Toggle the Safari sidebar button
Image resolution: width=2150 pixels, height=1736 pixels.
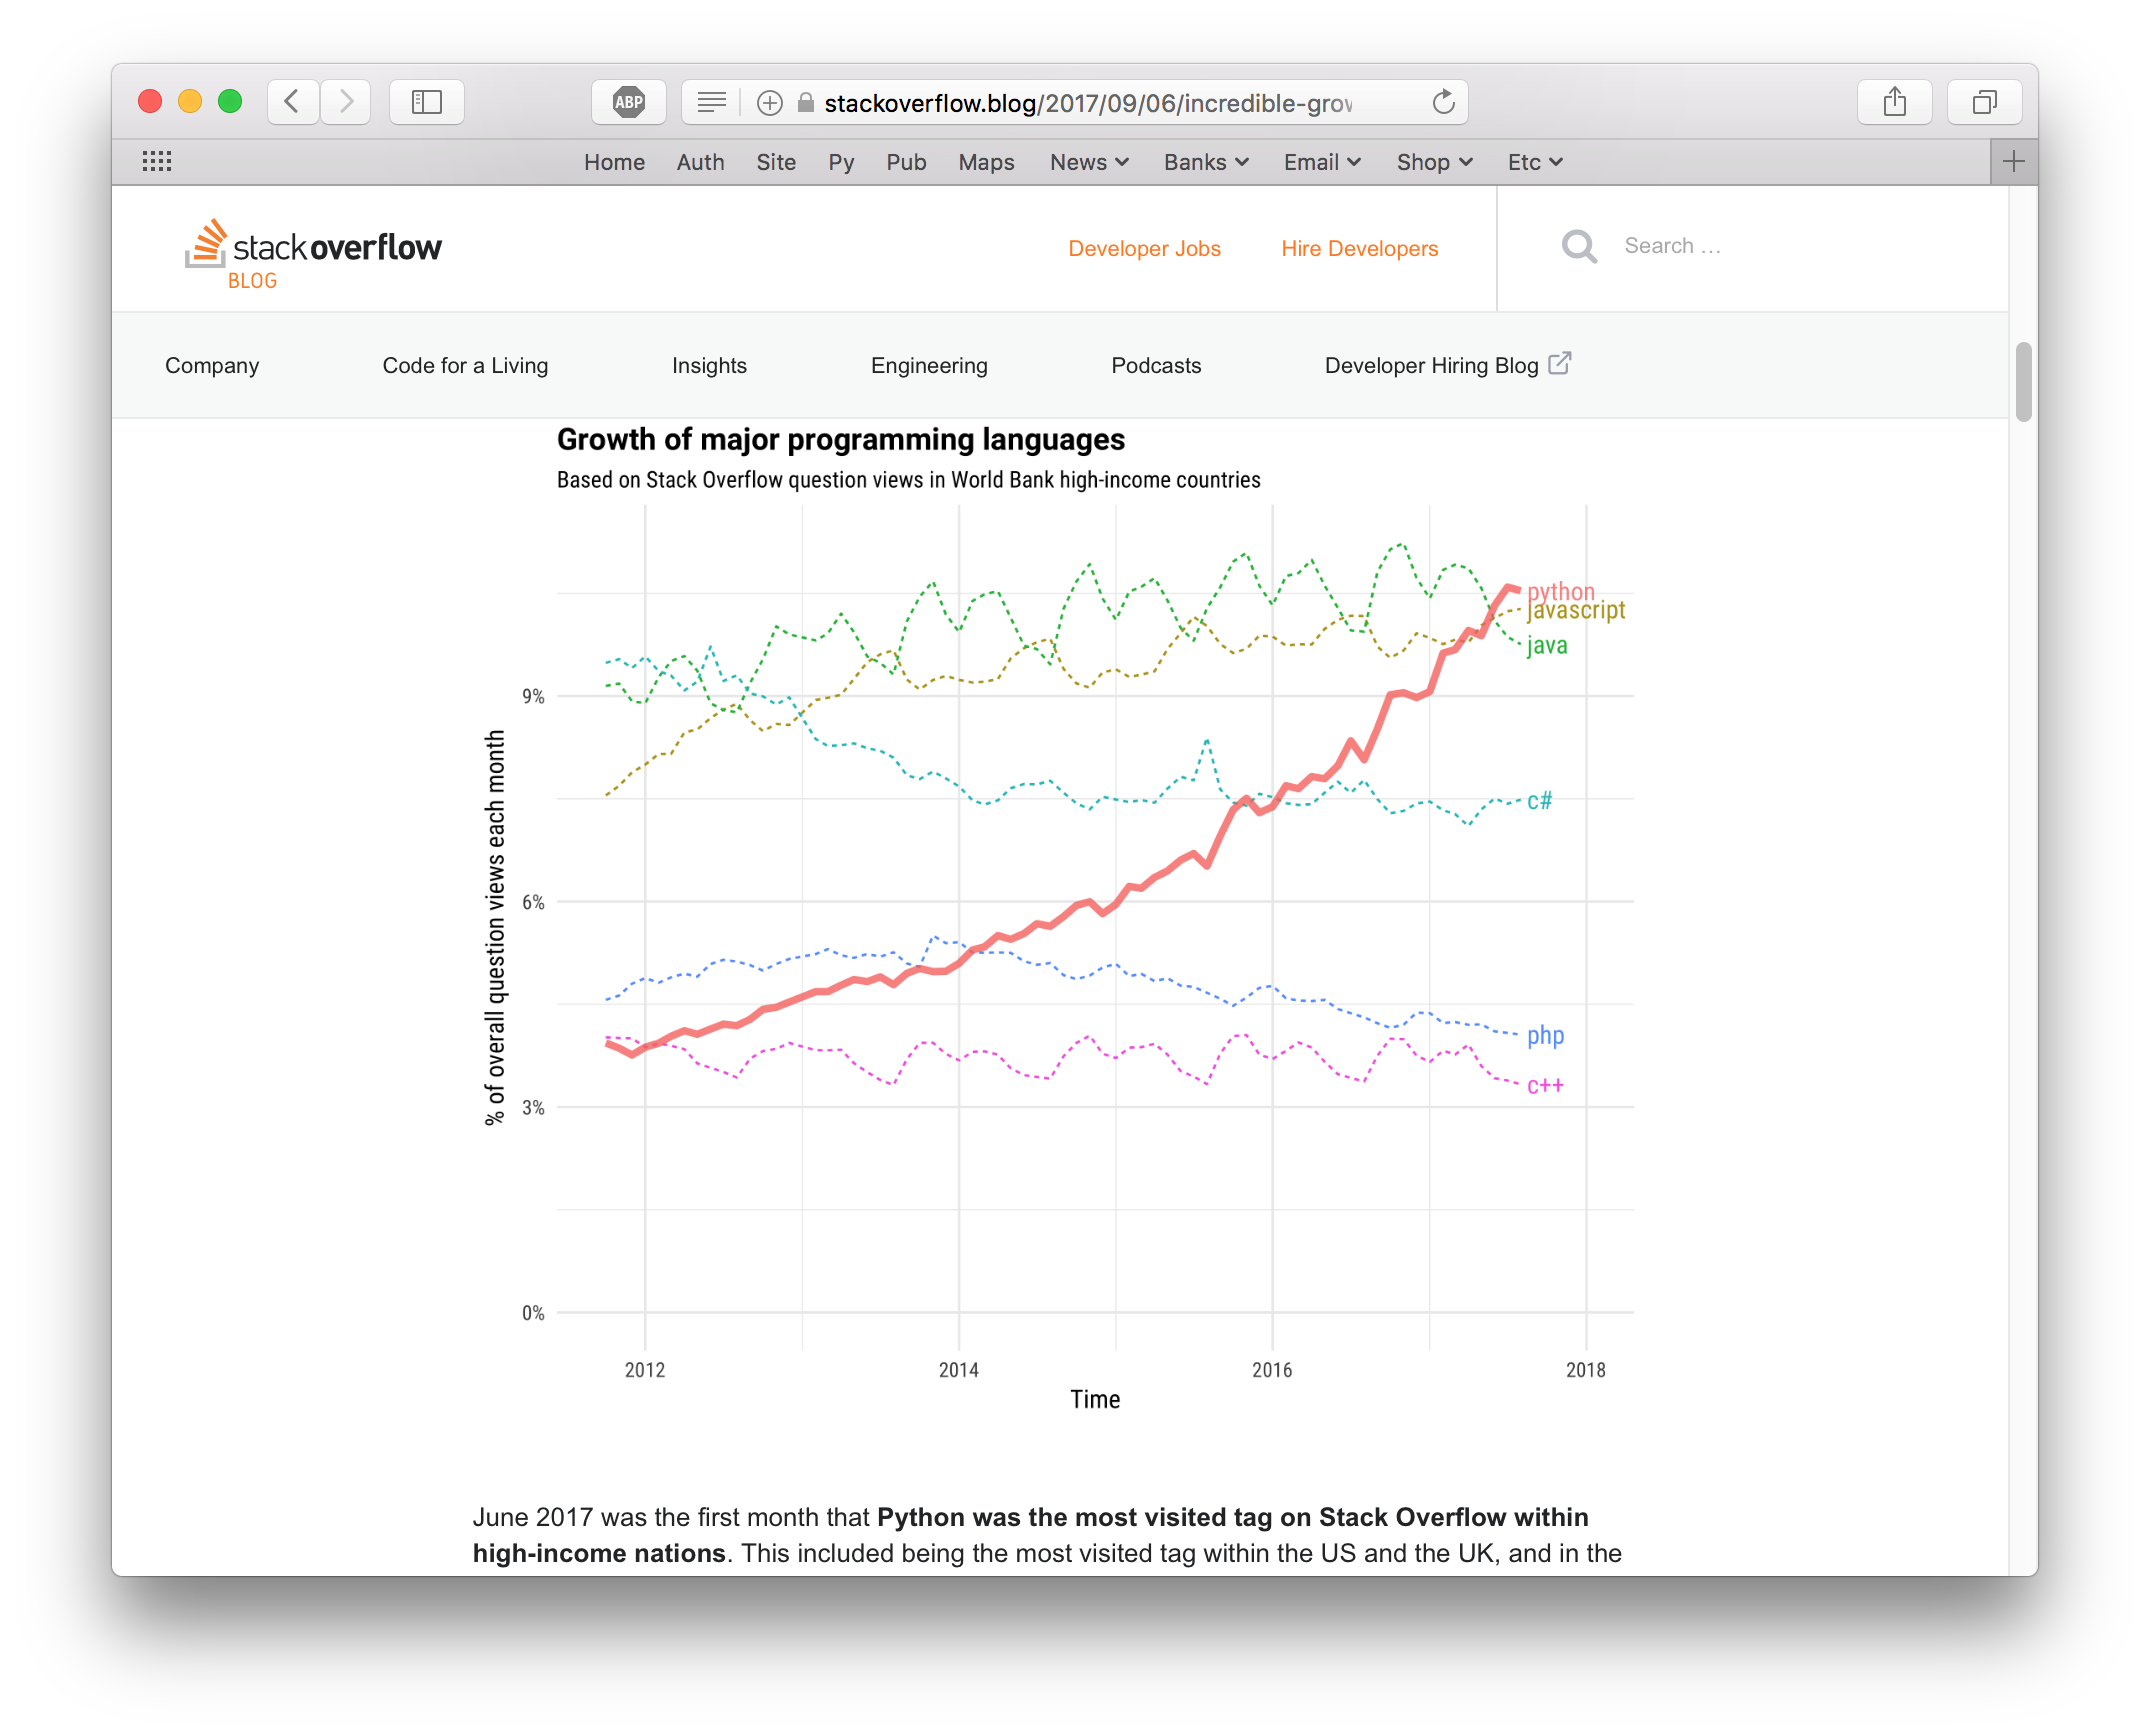tap(427, 102)
